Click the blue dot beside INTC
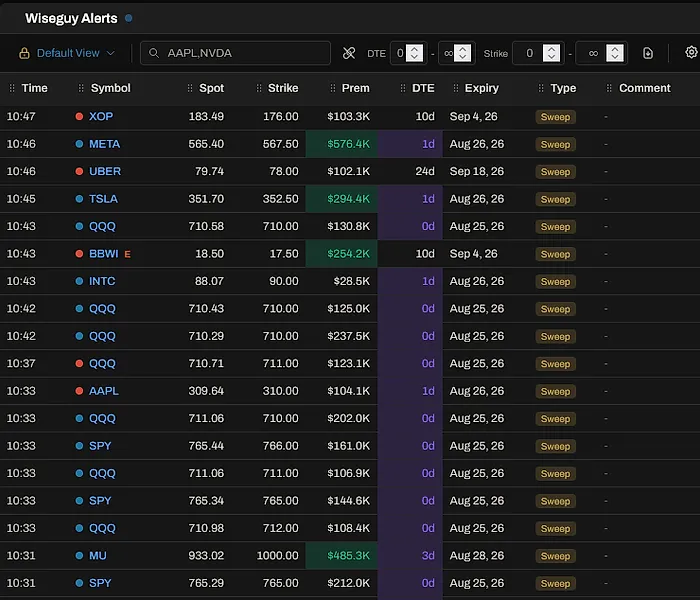Viewport: 700px width, 600px height. click(x=79, y=281)
